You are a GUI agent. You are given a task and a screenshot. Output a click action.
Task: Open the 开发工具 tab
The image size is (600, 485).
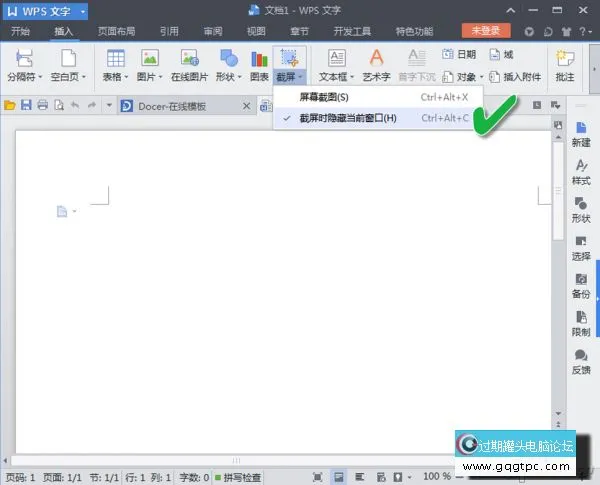[x=352, y=31]
